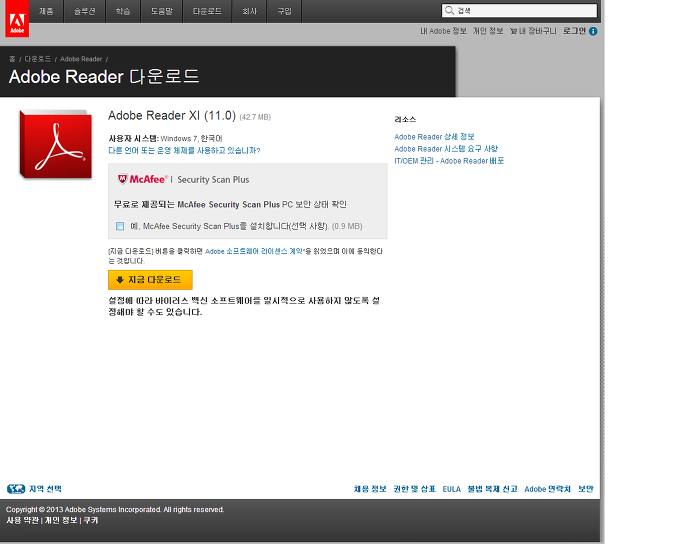The image size is (693, 544).
Task: Open the 다운로드 menu
Action: [x=207, y=11]
